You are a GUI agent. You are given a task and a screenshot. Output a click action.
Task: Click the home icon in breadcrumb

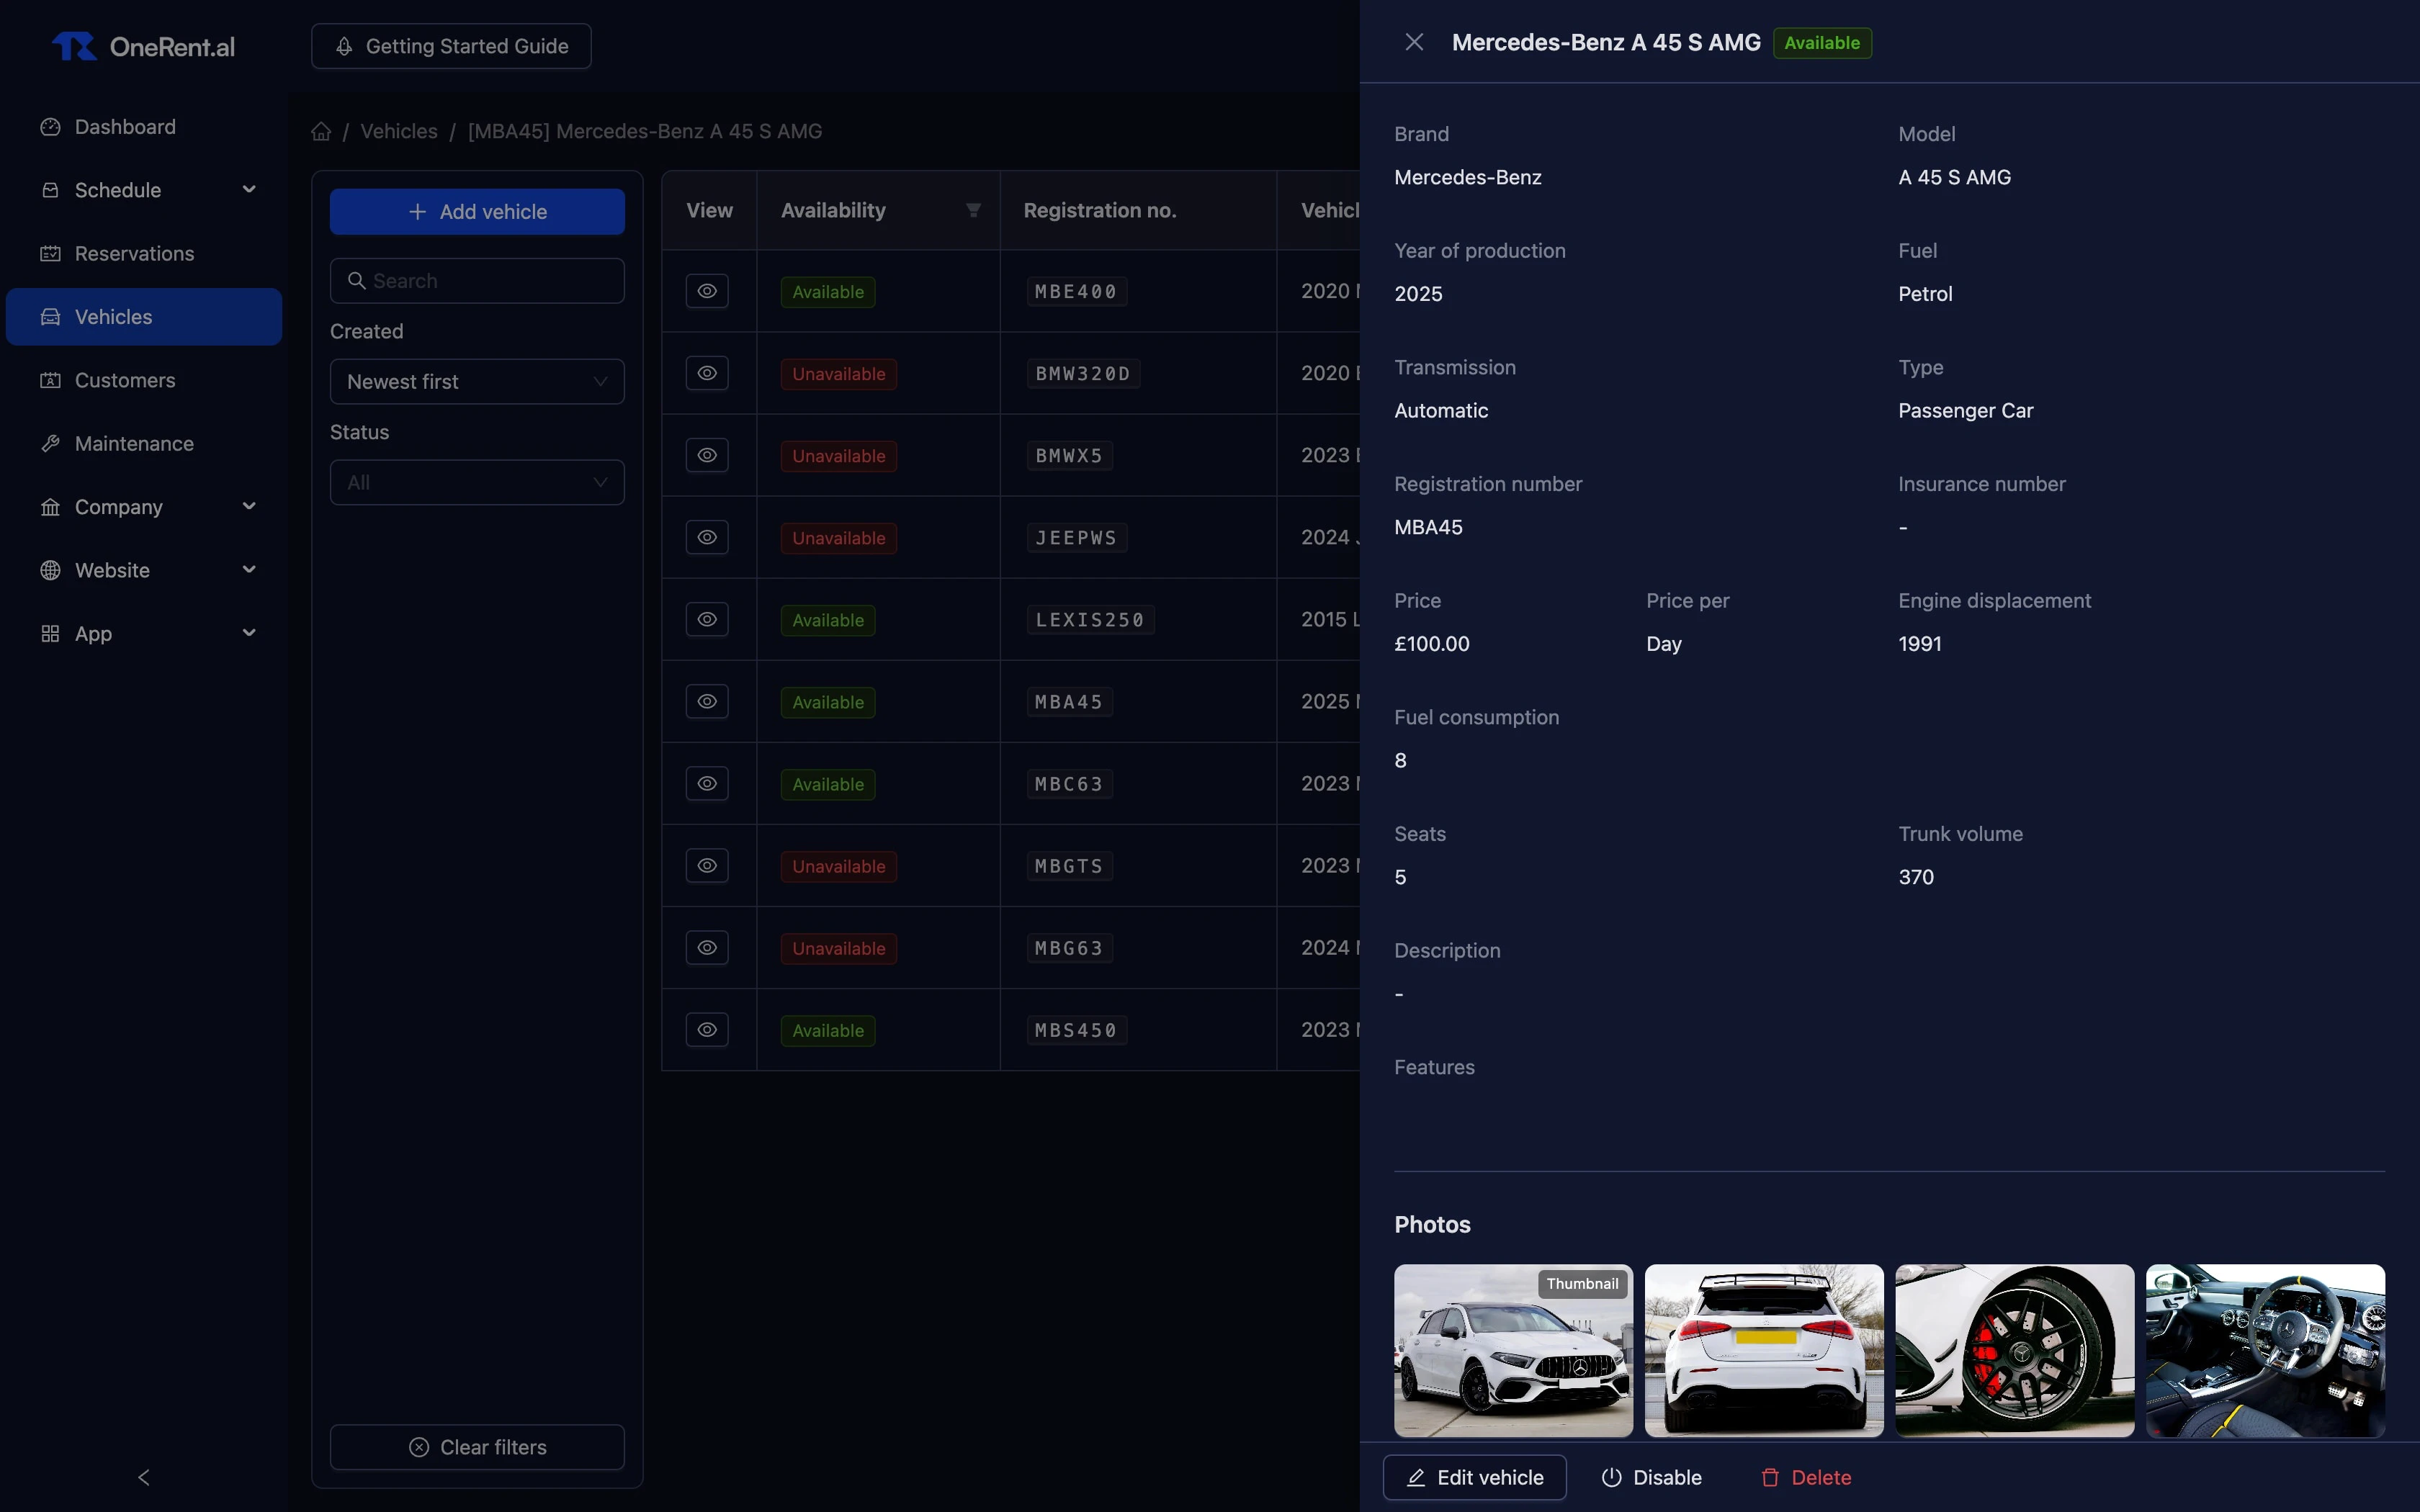point(321,131)
